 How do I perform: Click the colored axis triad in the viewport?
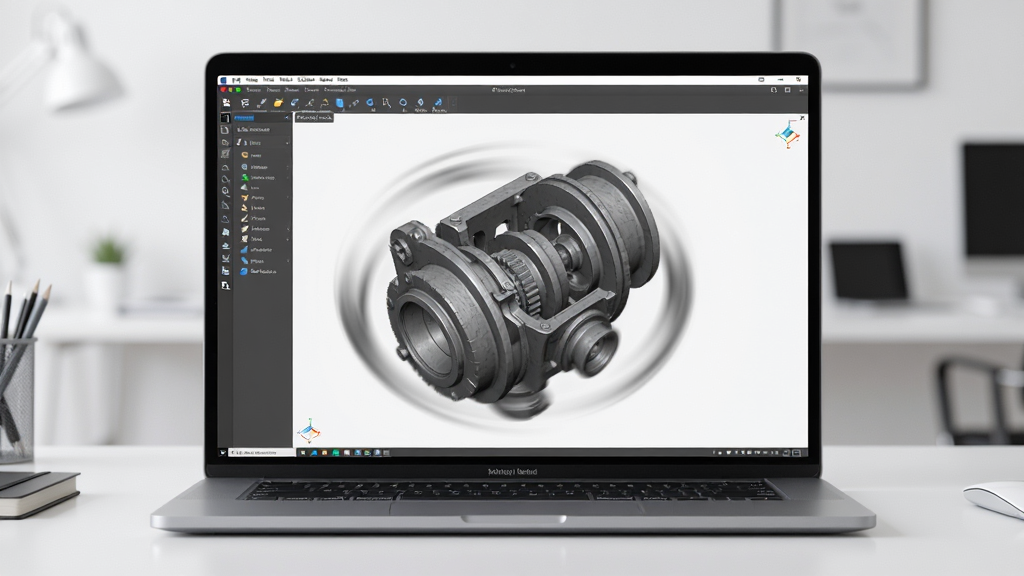[308, 431]
